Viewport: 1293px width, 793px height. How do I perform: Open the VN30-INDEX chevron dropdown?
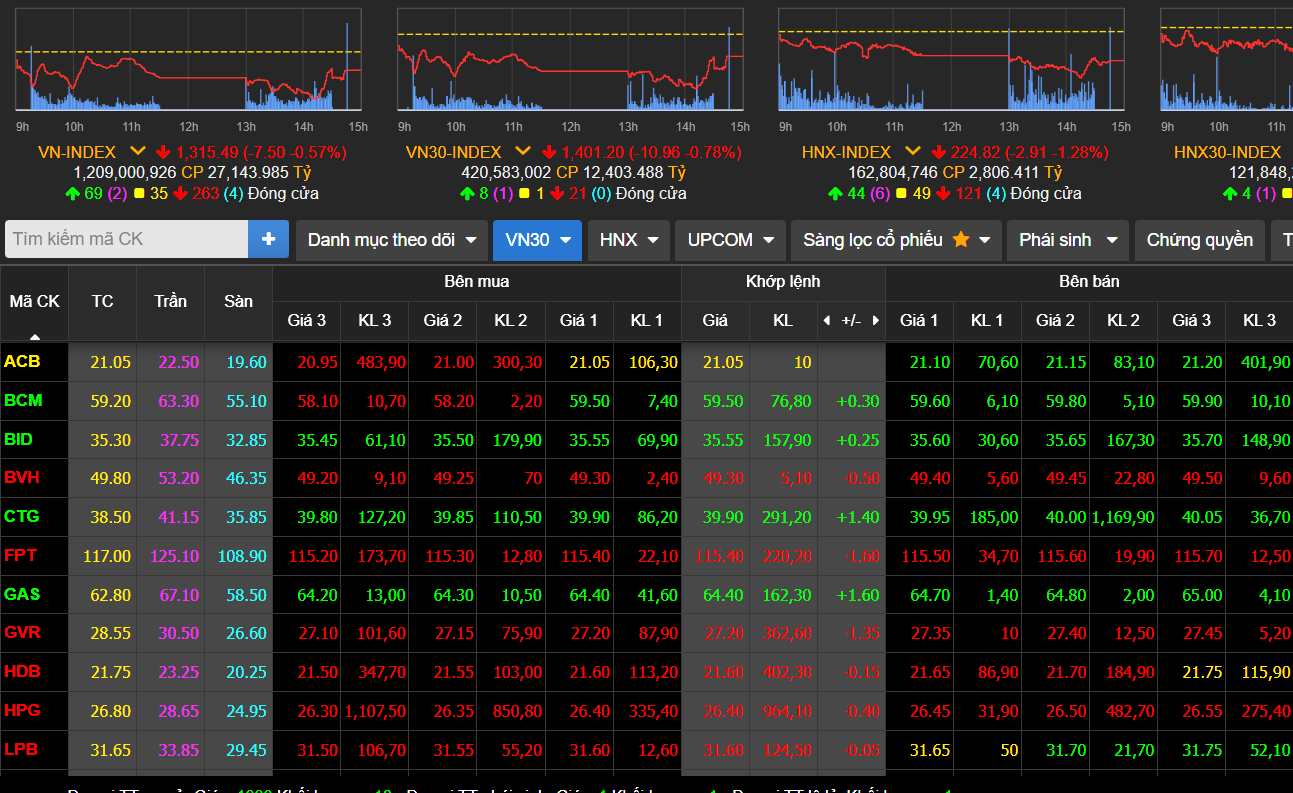click(x=522, y=152)
